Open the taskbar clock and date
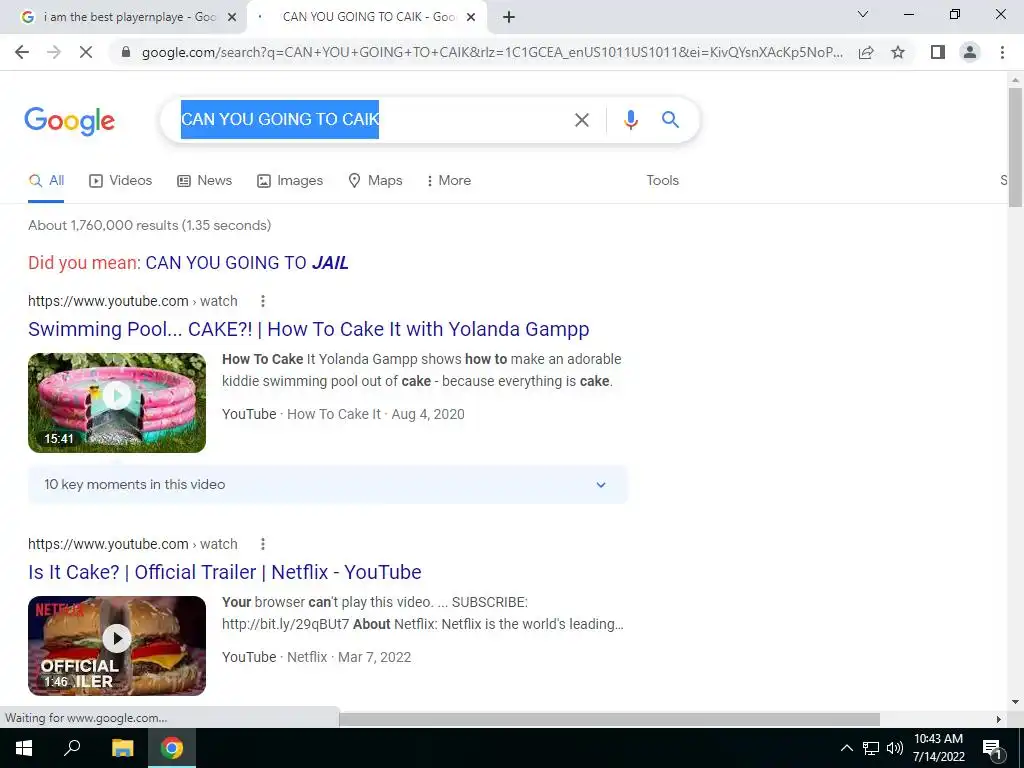The width and height of the screenshot is (1024, 768). coord(938,748)
